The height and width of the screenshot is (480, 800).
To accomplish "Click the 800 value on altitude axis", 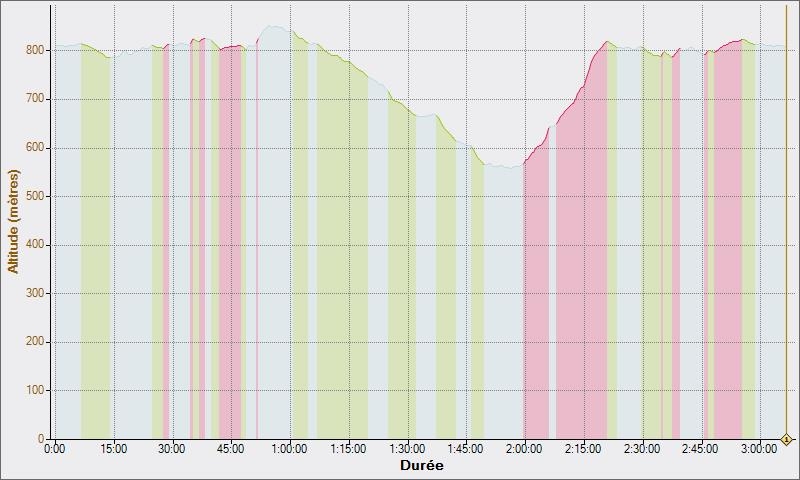I will pos(36,50).
